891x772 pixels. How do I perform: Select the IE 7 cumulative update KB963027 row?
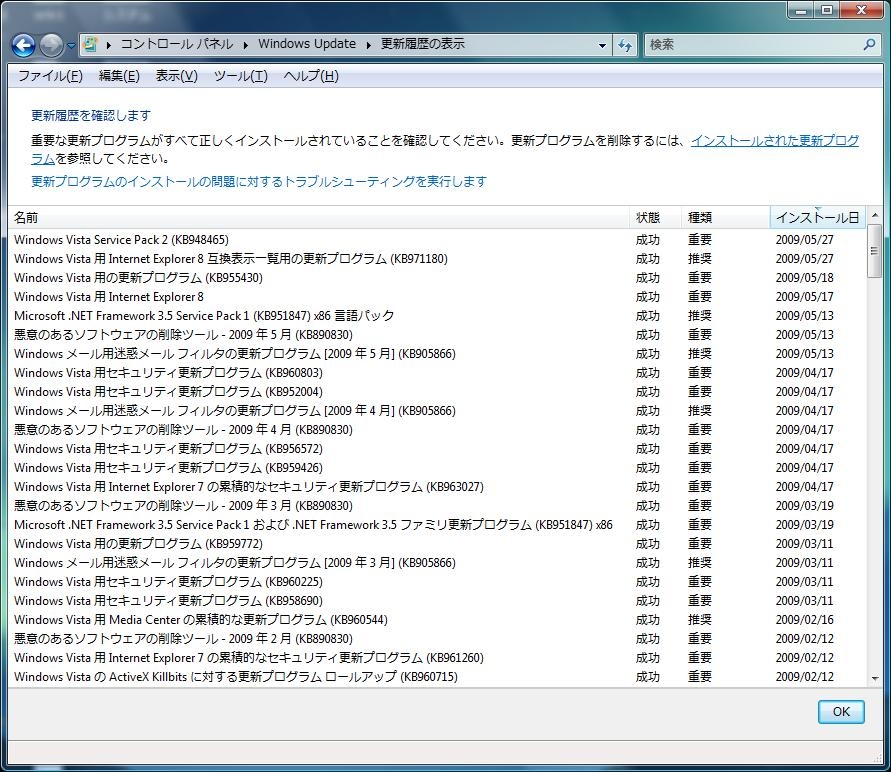(436, 487)
